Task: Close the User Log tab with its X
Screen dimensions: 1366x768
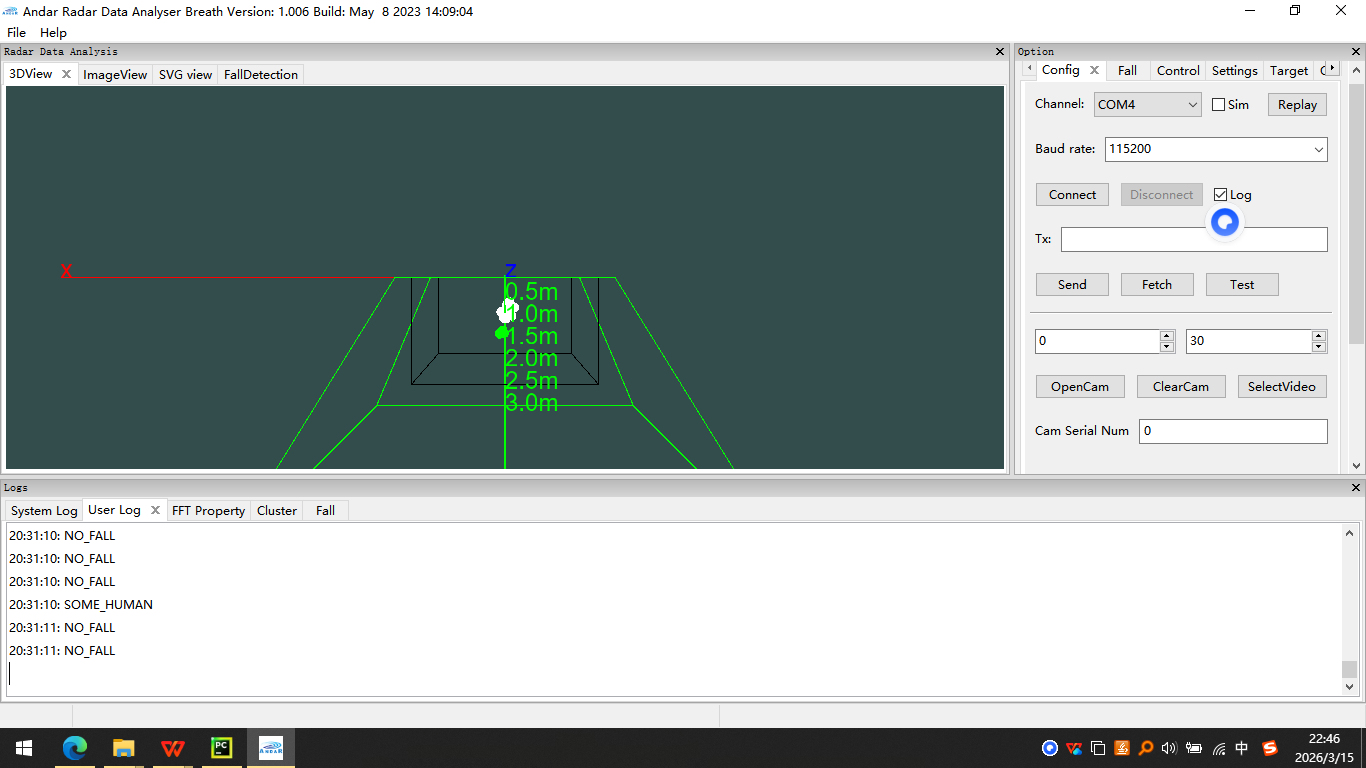Action: (155, 510)
